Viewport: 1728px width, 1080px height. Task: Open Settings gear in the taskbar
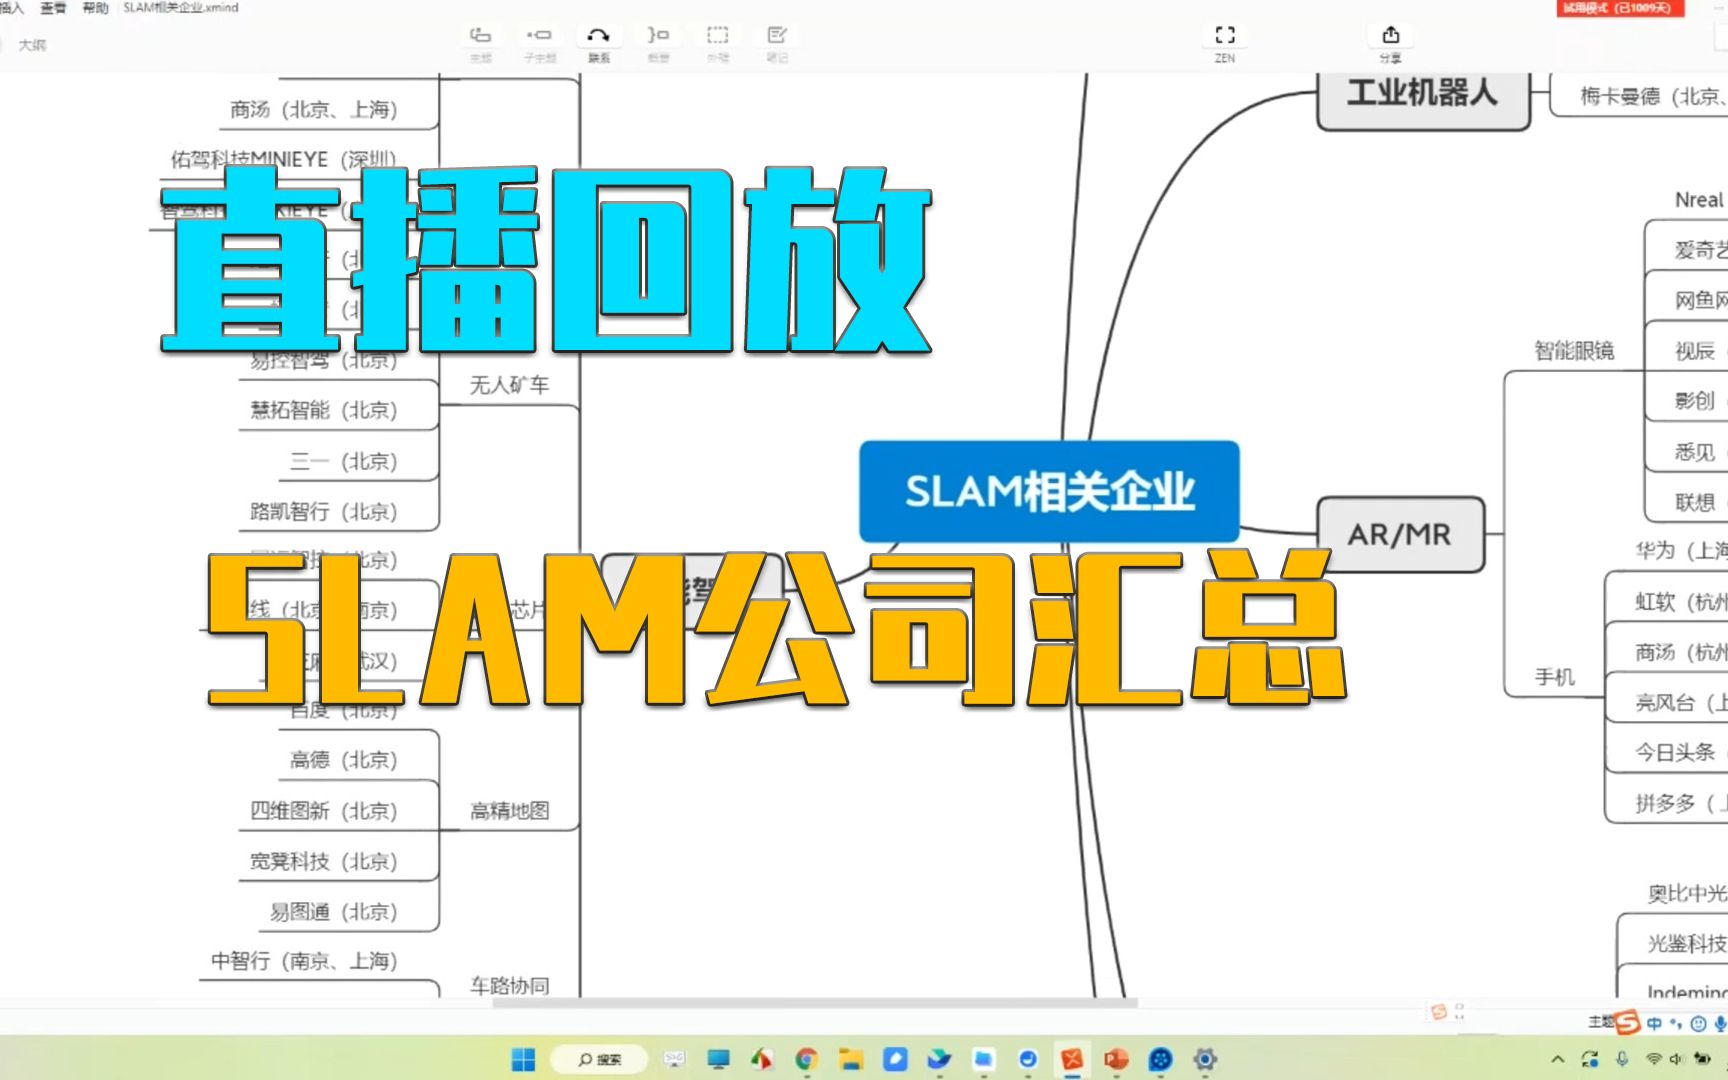(1205, 1059)
